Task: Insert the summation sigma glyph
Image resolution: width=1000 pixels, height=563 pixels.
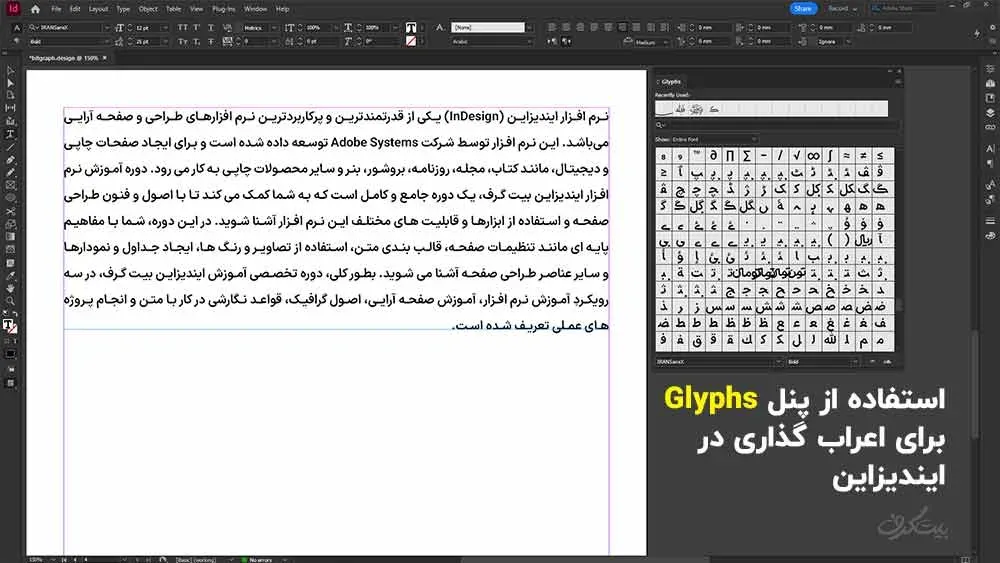Action: pyautogui.click(x=746, y=156)
